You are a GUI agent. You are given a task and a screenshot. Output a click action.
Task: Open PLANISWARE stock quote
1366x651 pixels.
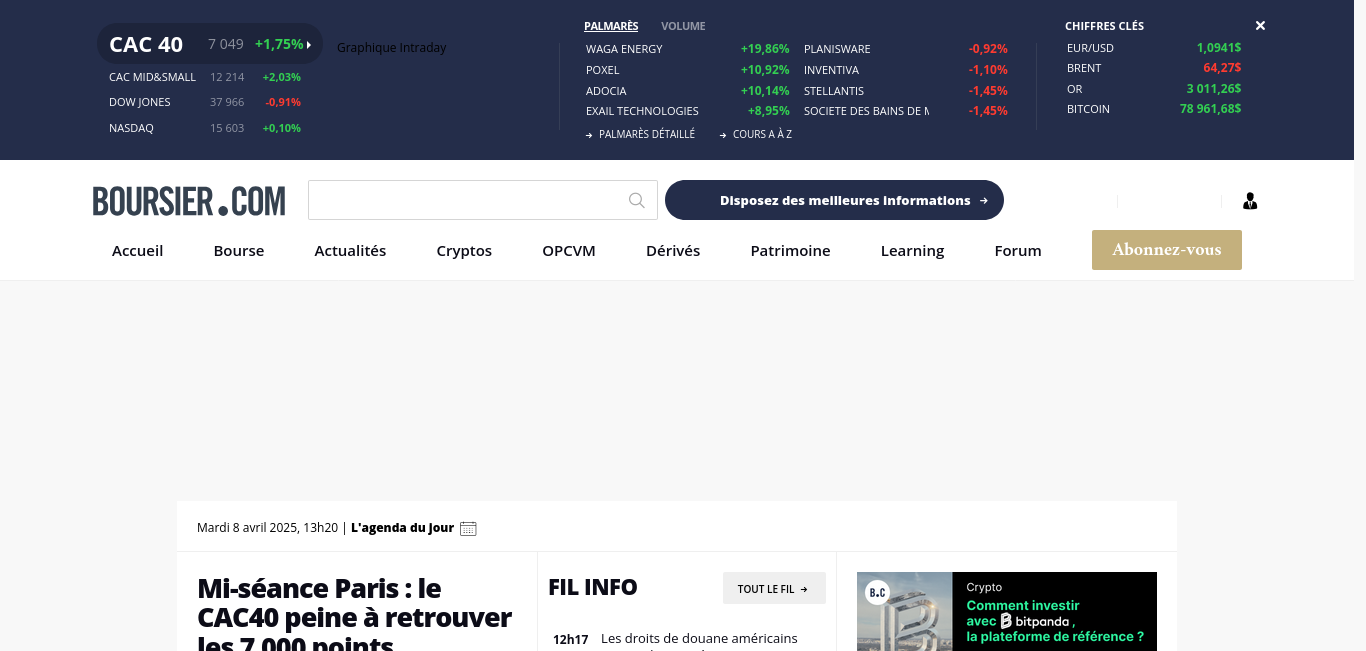(x=837, y=49)
